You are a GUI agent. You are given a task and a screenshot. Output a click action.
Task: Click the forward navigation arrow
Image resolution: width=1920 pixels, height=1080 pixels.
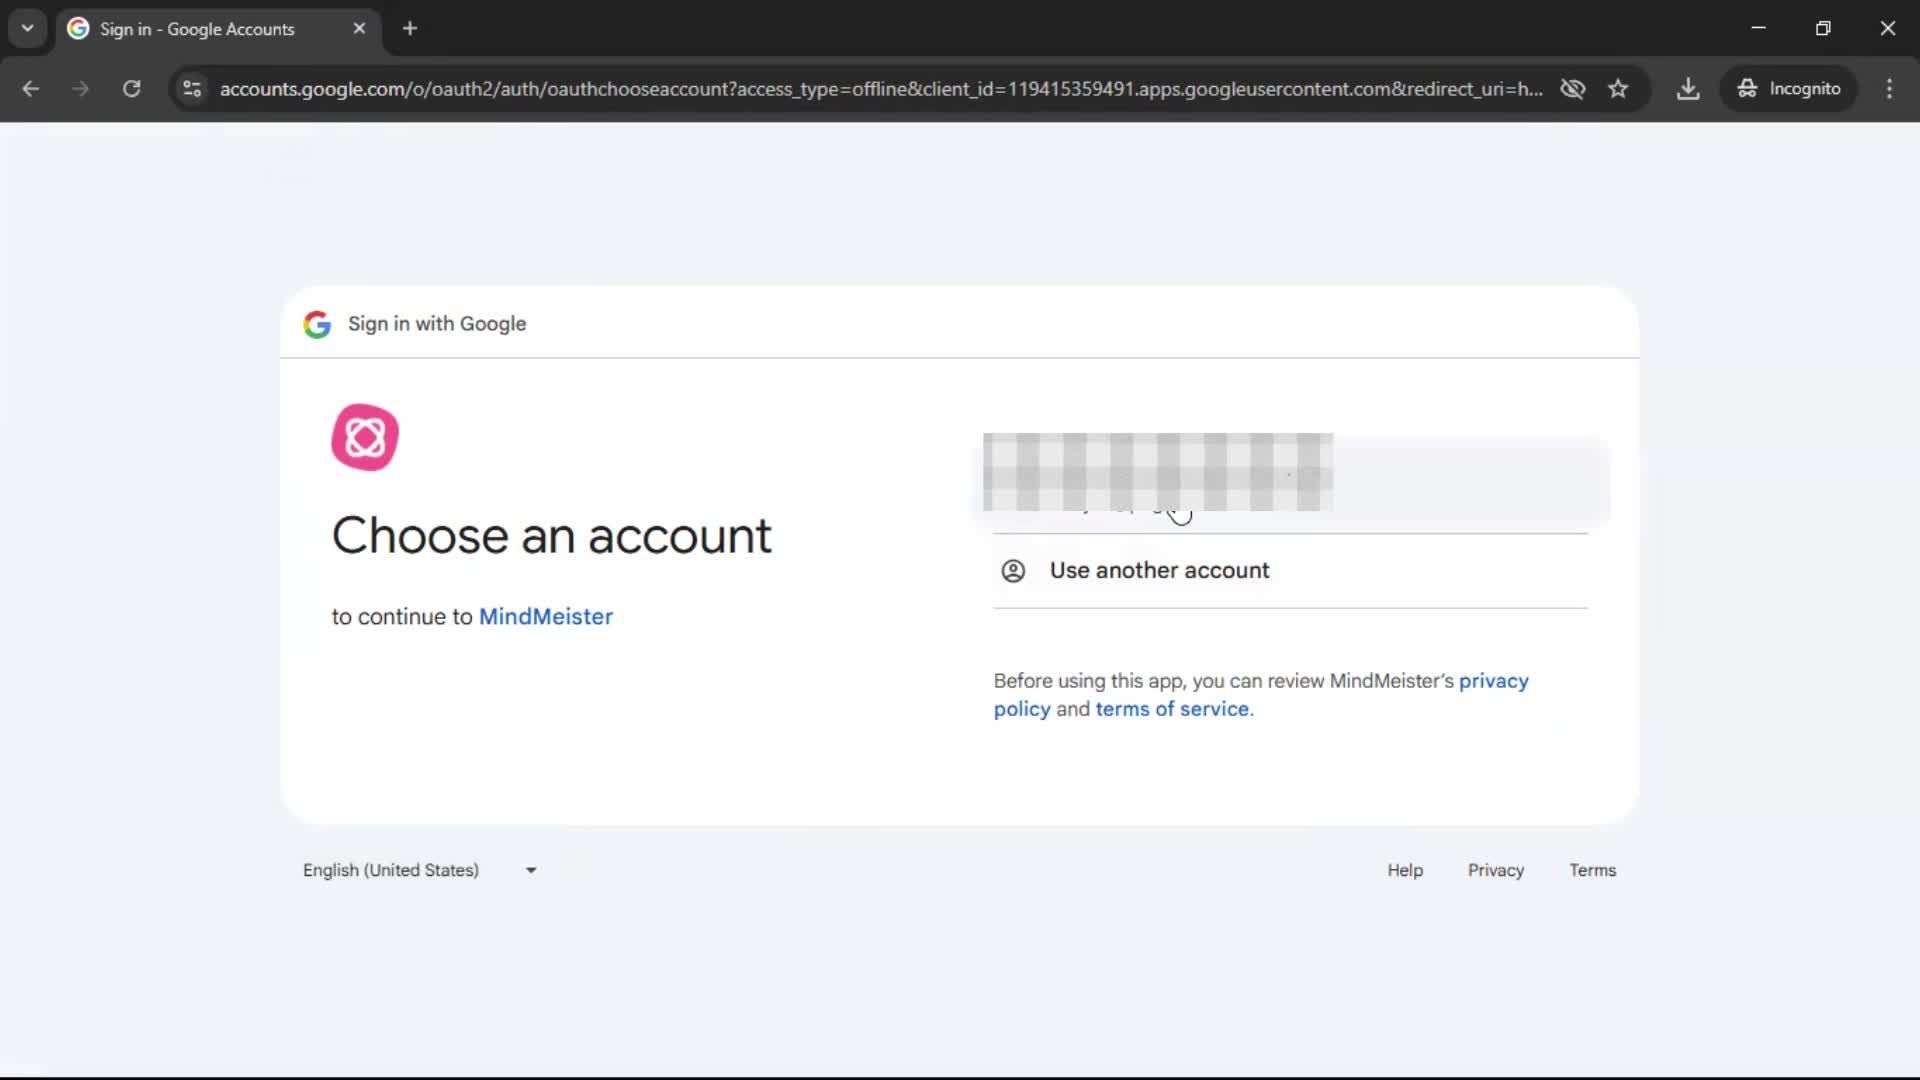point(81,89)
